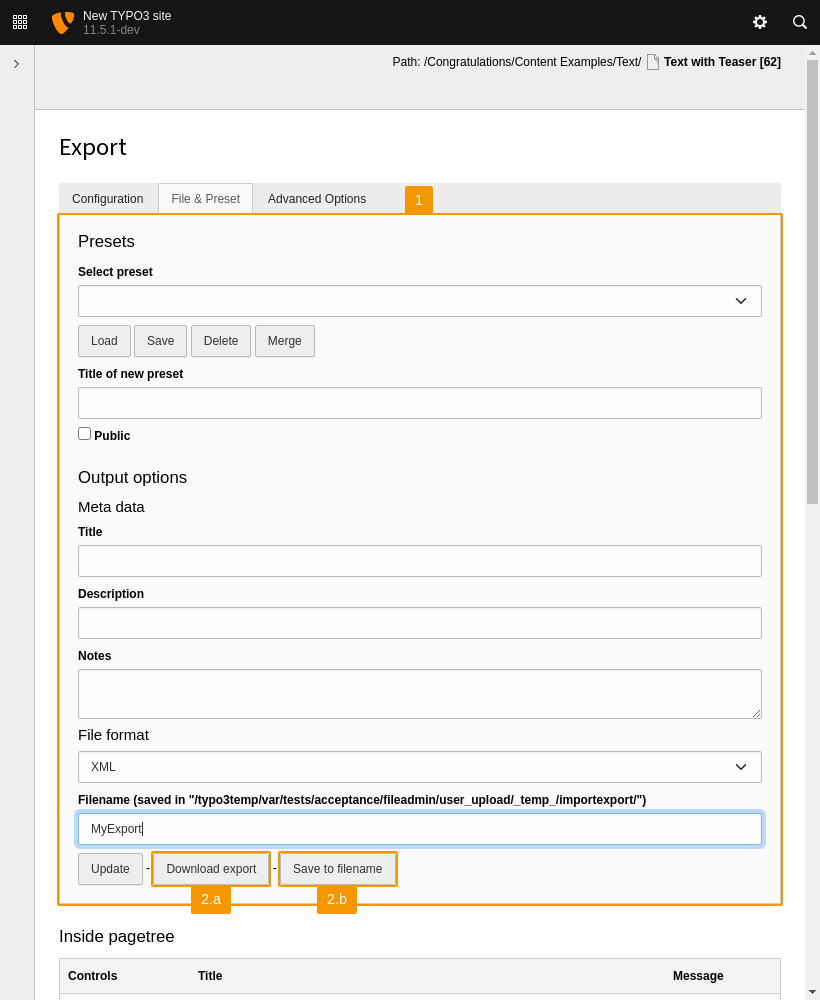
Task: Click the page record icon beside Text with Teaser
Action: point(652,61)
